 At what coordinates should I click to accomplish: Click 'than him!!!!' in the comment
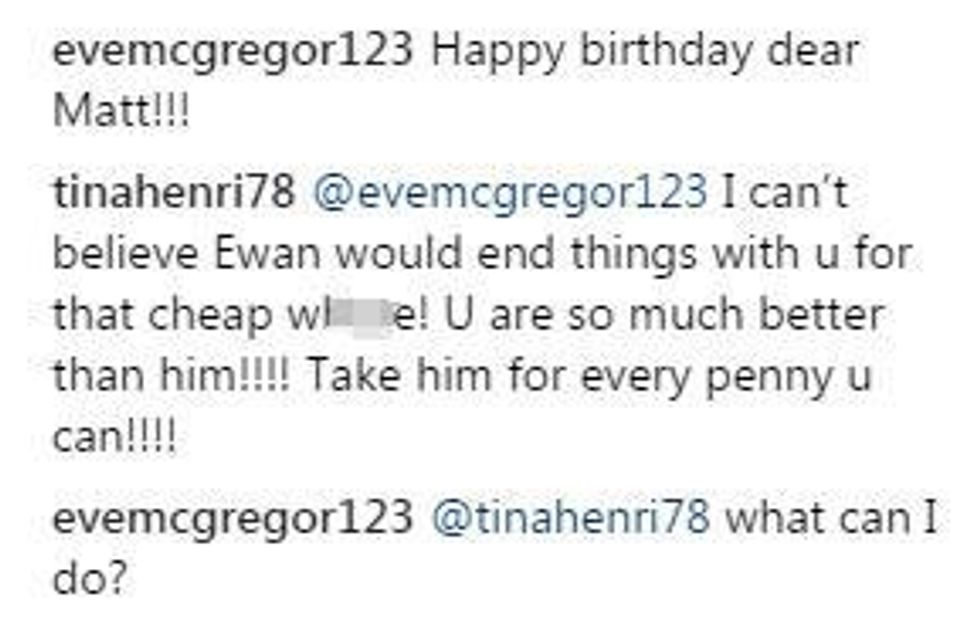tap(172, 376)
